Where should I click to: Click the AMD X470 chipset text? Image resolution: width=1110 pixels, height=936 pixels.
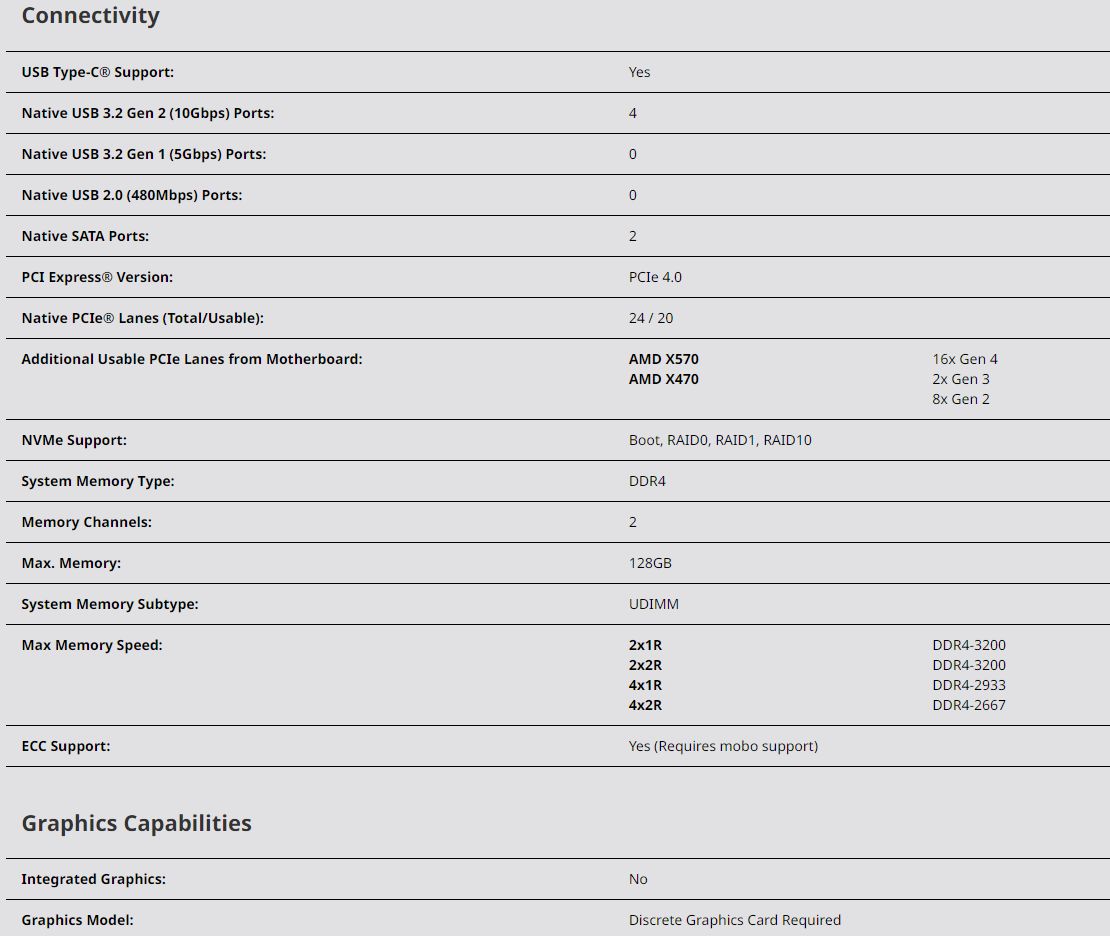point(663,379)
